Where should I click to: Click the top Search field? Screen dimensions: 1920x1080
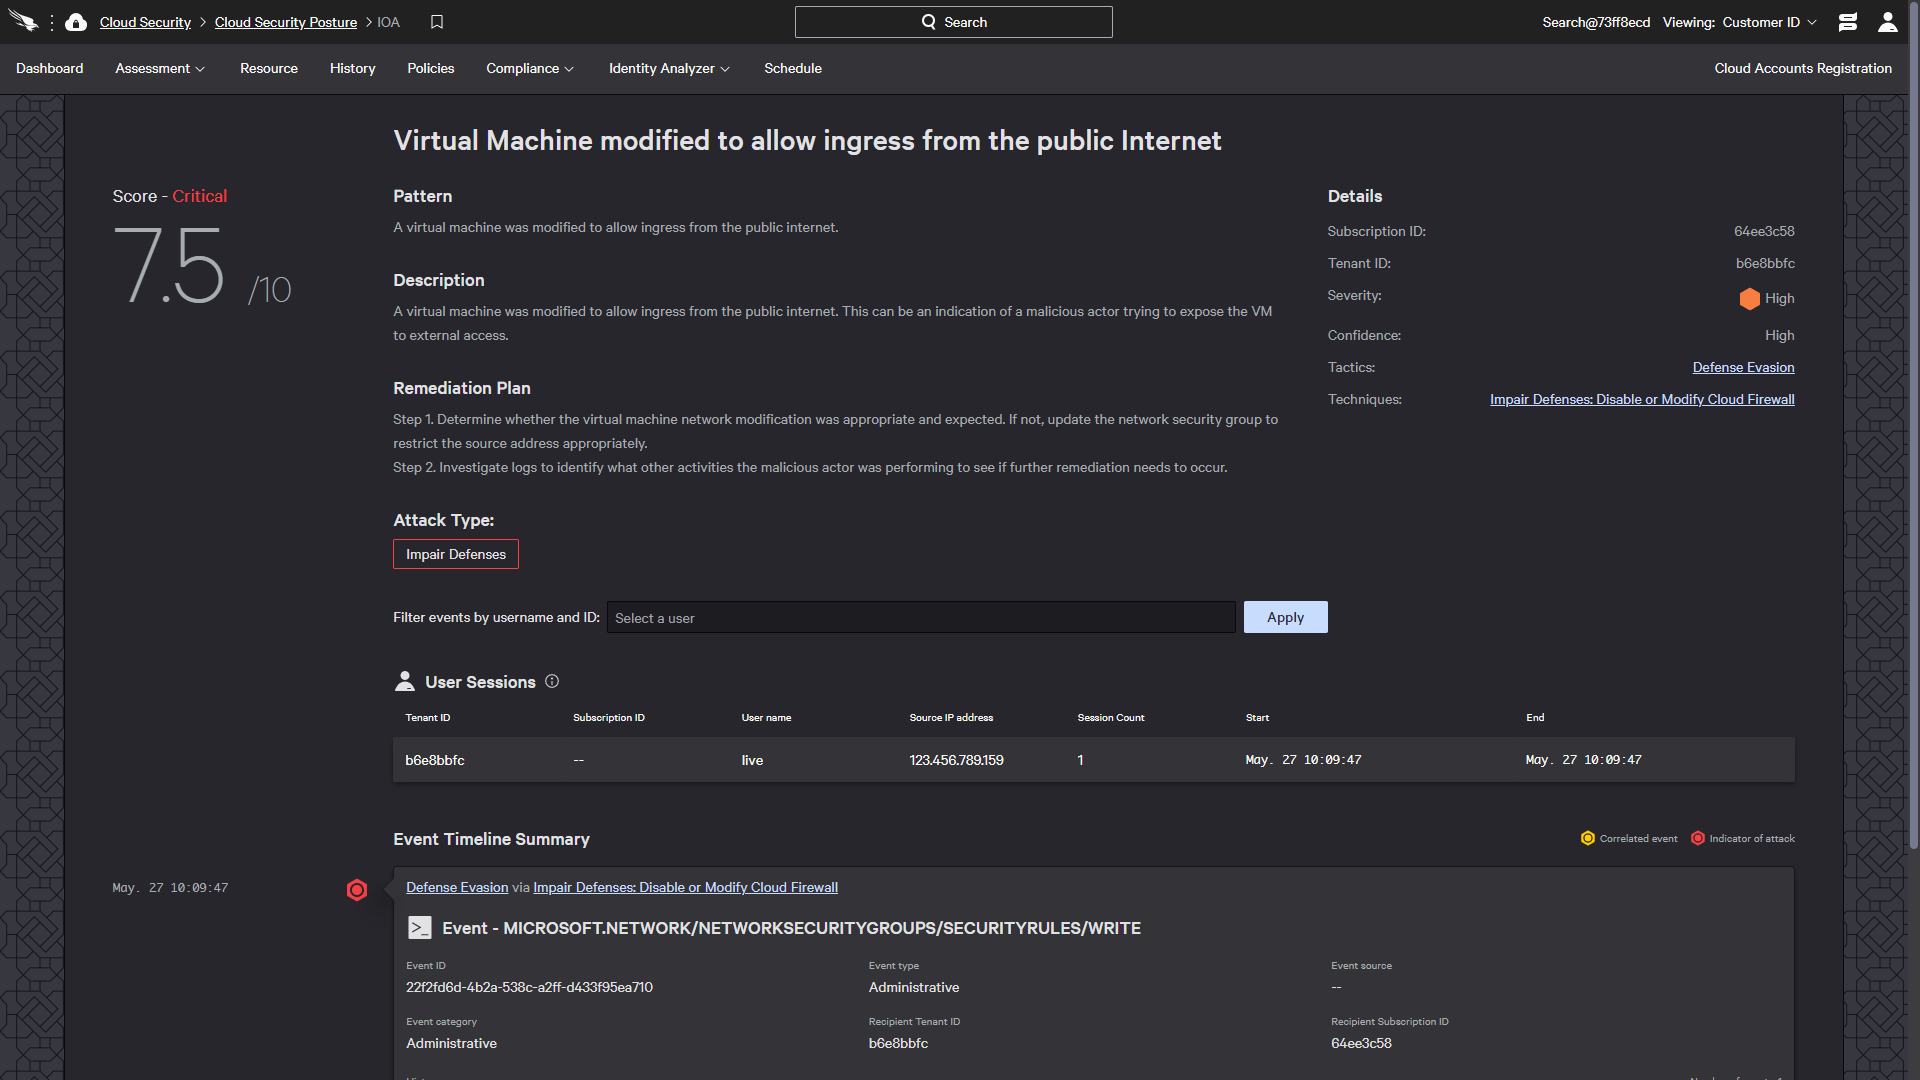pos(953,22)
